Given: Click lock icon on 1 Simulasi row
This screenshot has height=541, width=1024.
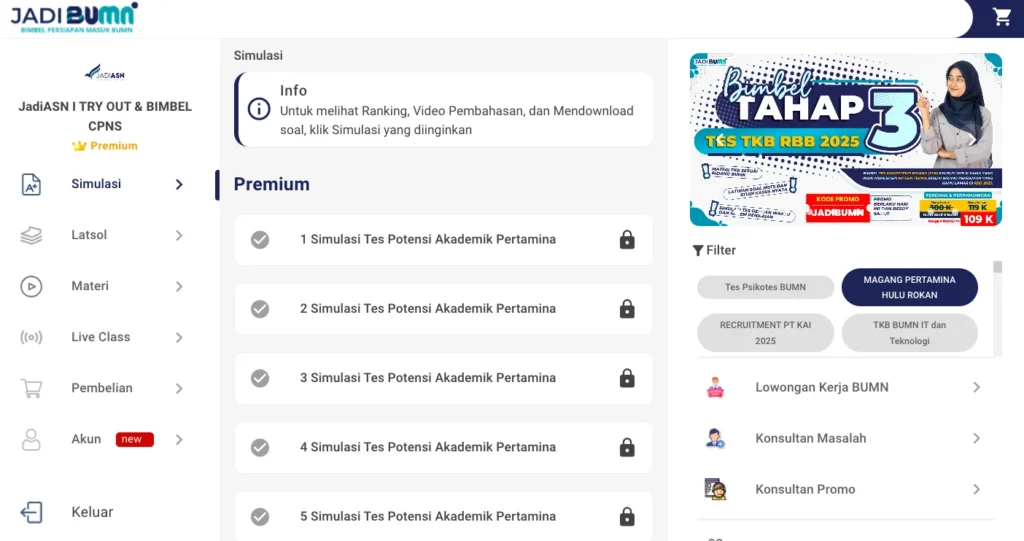Looking at the screenshot, I should (x=627, y=240).
